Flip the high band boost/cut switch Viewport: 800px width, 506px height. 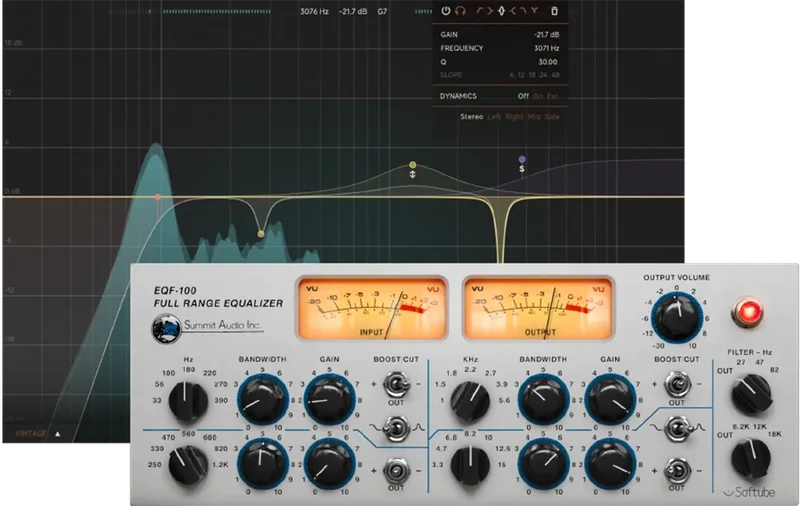click(677, 470)
